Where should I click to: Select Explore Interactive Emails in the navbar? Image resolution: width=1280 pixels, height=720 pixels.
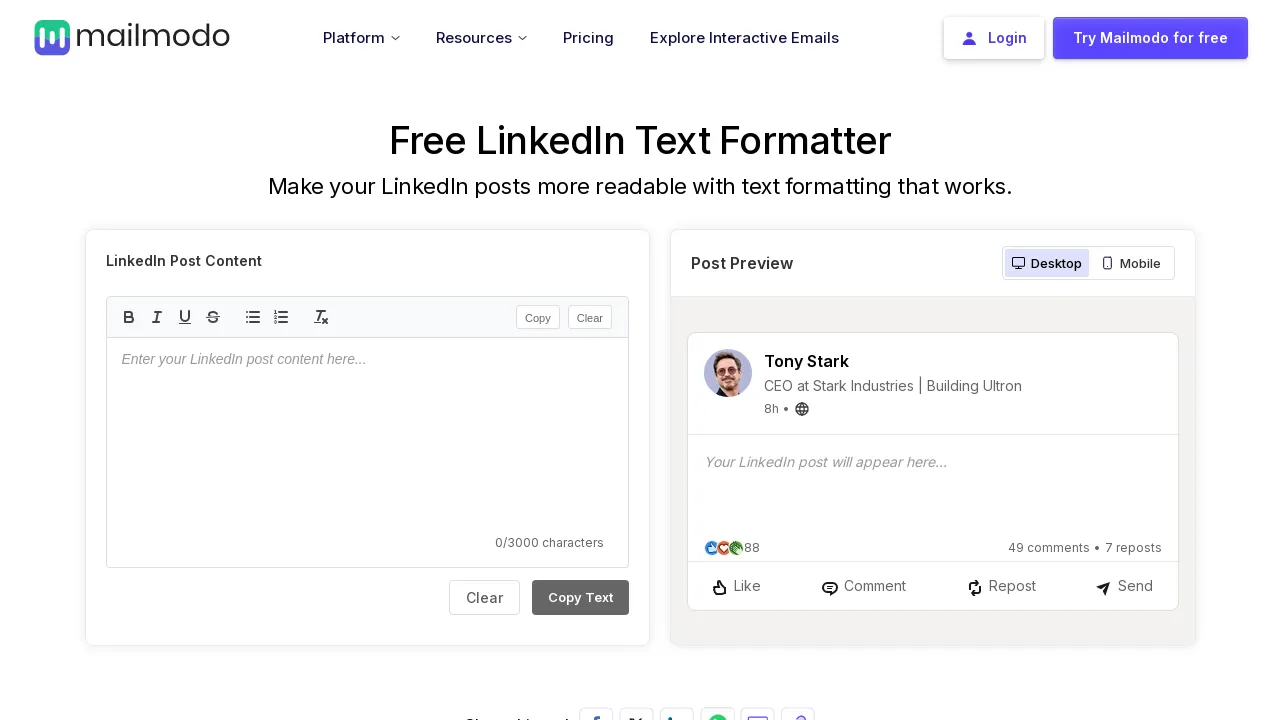[744, 38]
